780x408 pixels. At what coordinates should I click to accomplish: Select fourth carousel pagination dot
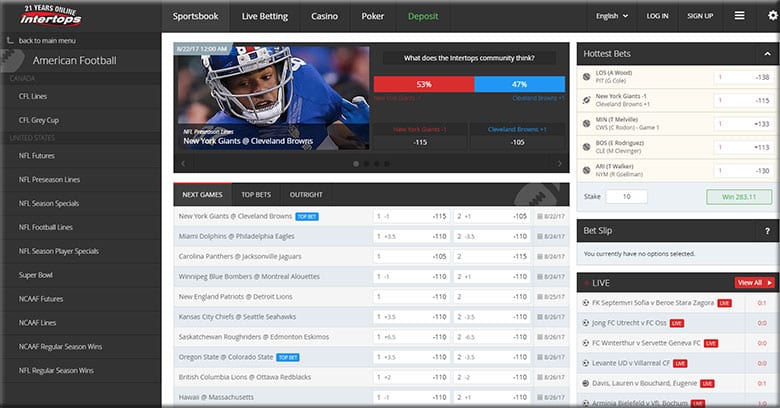387,163
